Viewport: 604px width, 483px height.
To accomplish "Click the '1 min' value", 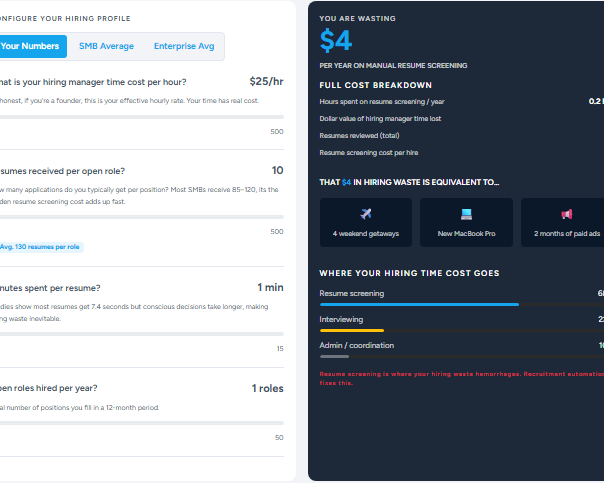I will point(270,287).
